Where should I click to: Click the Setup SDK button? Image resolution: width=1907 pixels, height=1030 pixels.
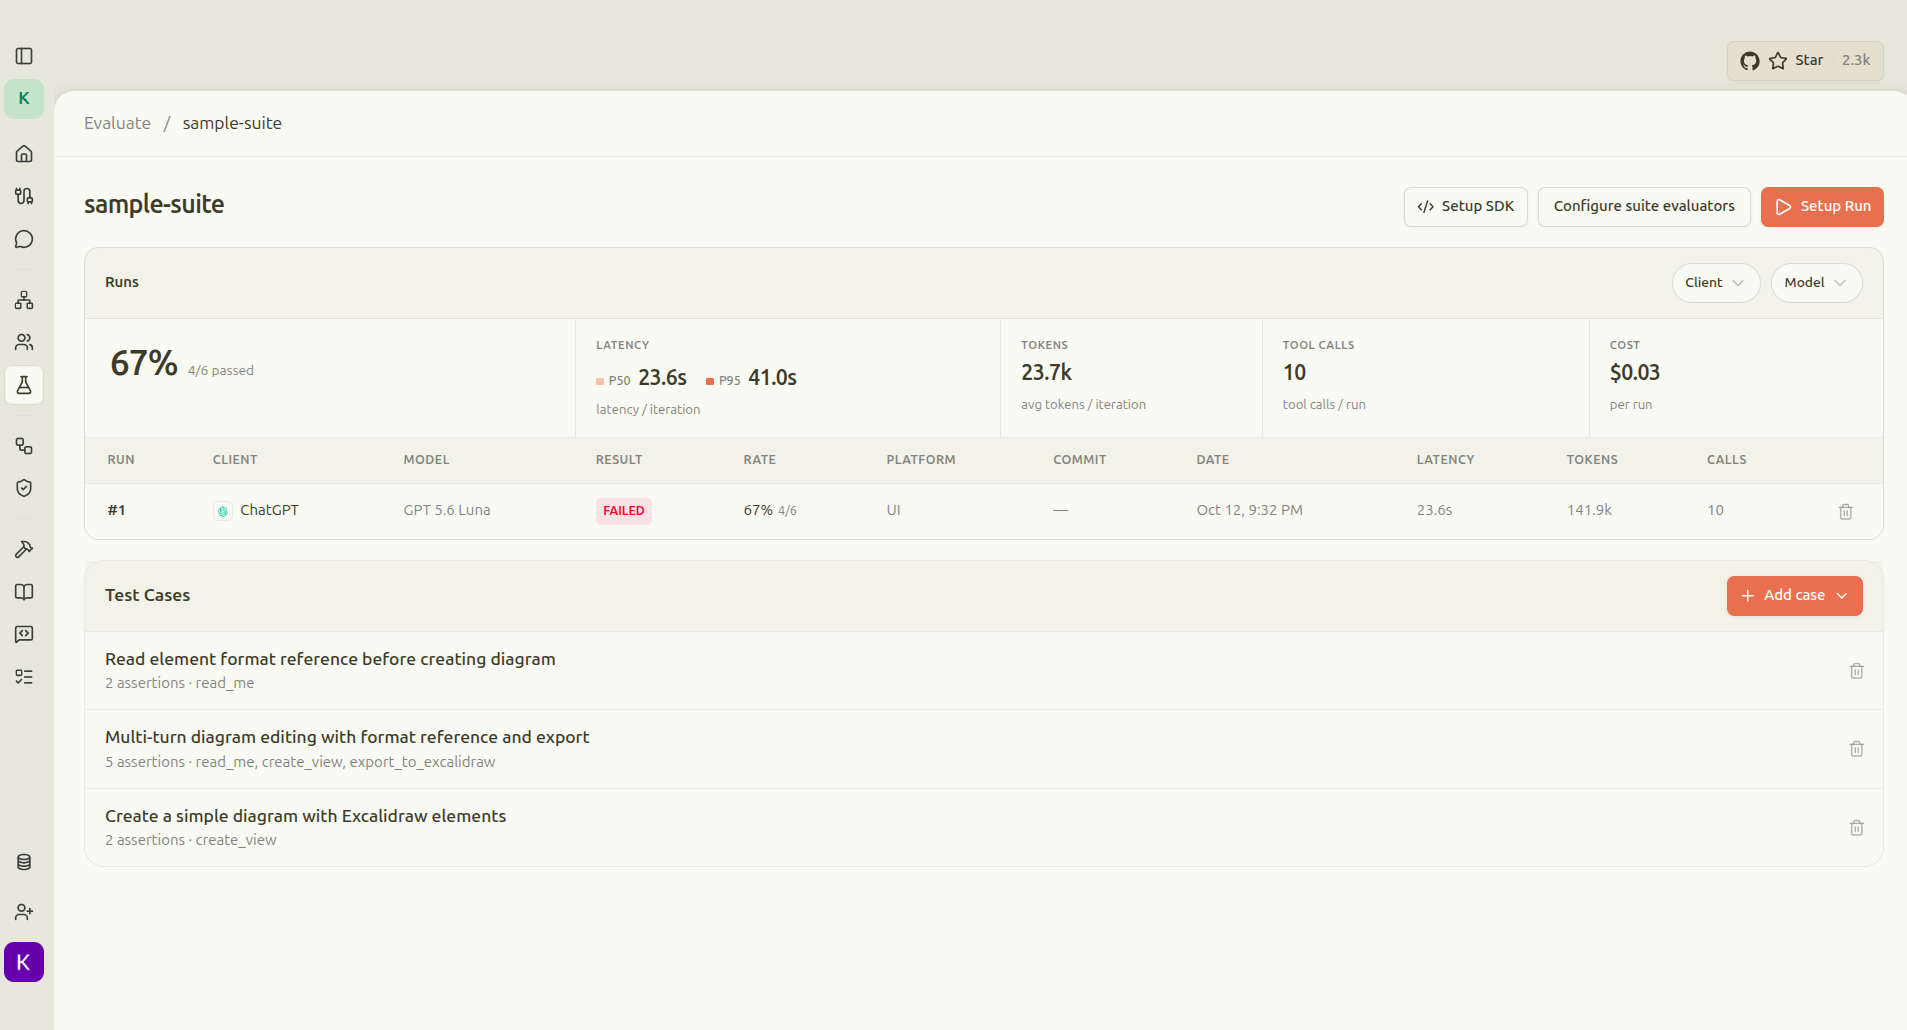pyautogui.click(x=1465, y=207)
